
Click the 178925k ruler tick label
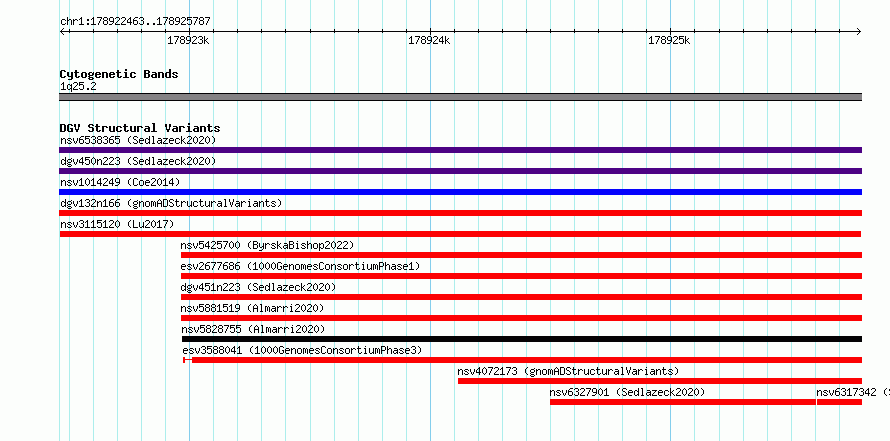[669, 41]
